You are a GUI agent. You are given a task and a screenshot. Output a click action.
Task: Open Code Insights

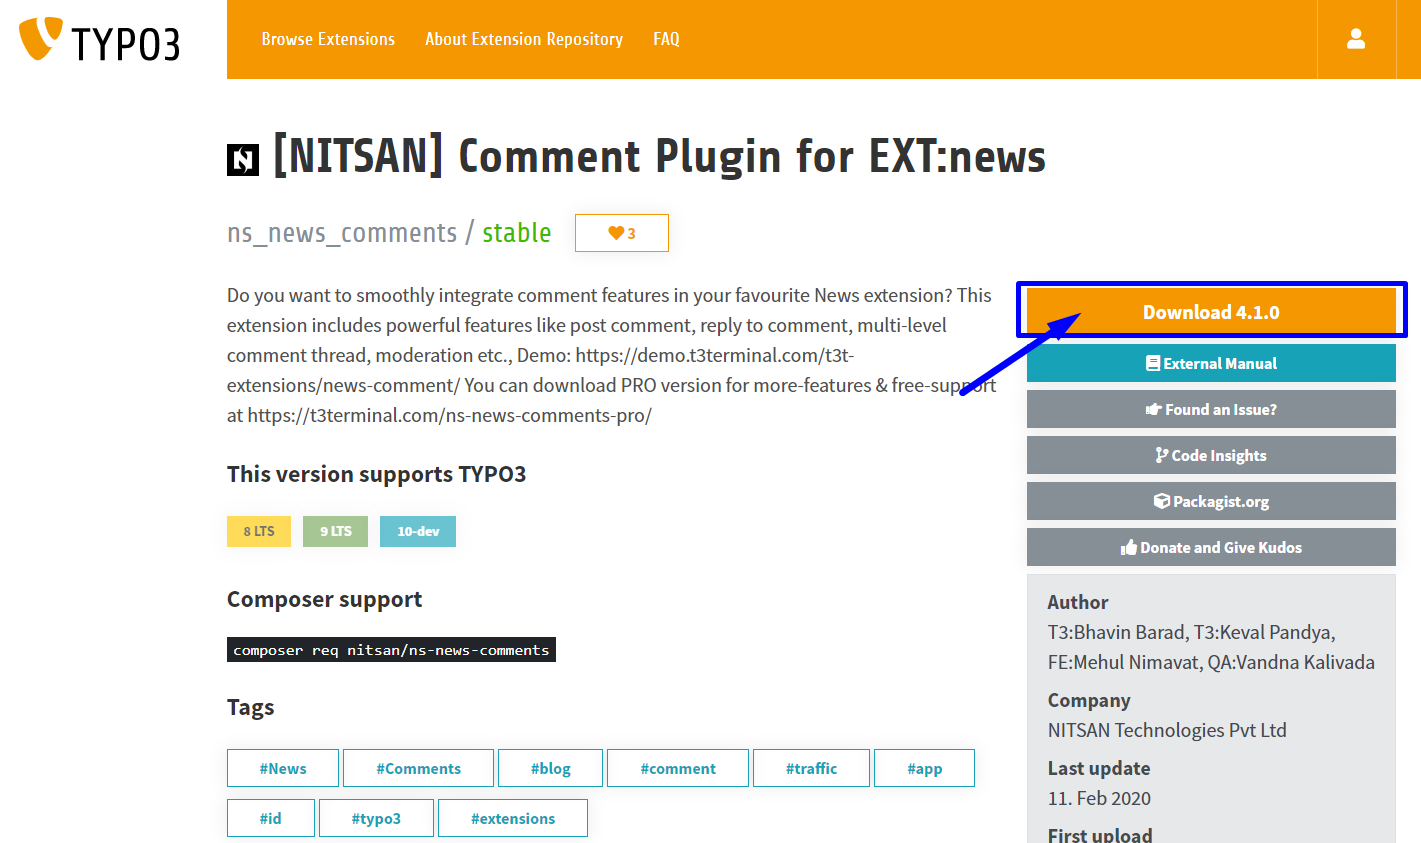pyautogui.click(x=1211, y=455)
